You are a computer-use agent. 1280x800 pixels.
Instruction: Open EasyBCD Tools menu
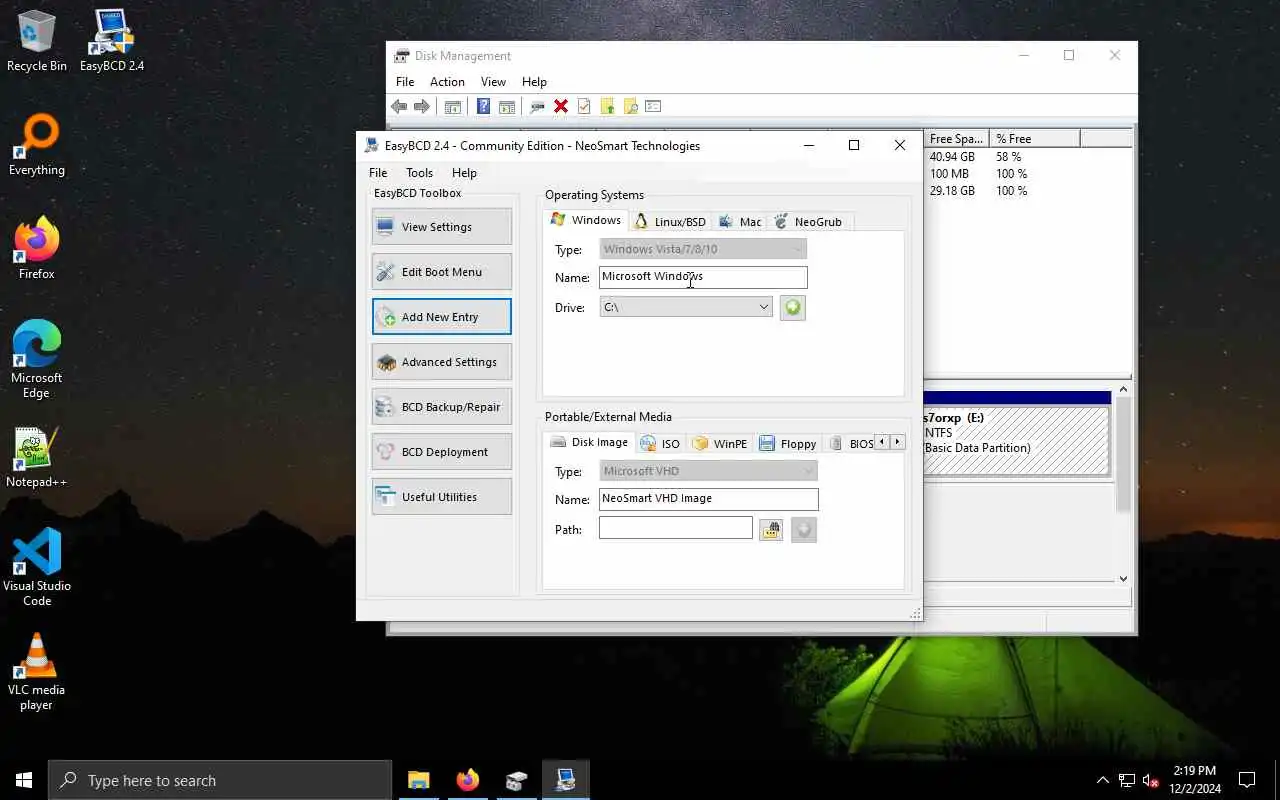tap(419, 173)
